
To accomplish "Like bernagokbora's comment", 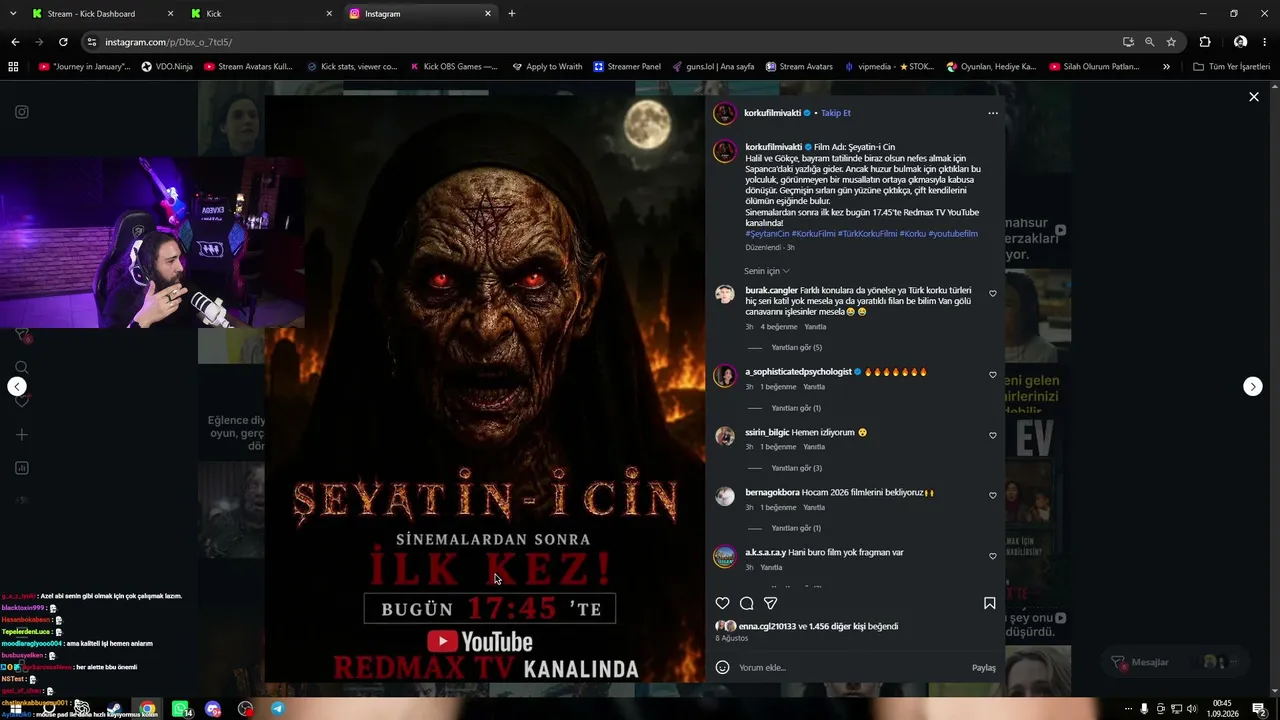I will [x=993, y=496].
